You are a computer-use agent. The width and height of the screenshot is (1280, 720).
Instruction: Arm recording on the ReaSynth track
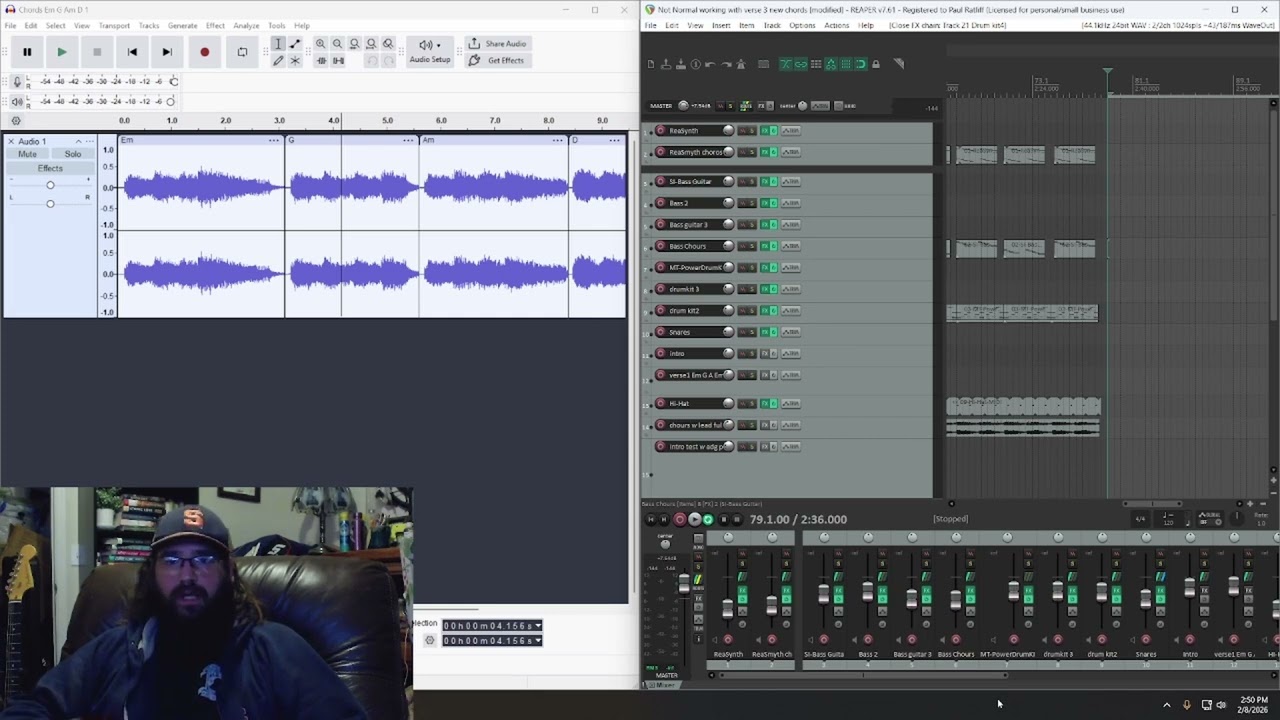[x=660, y=131]
